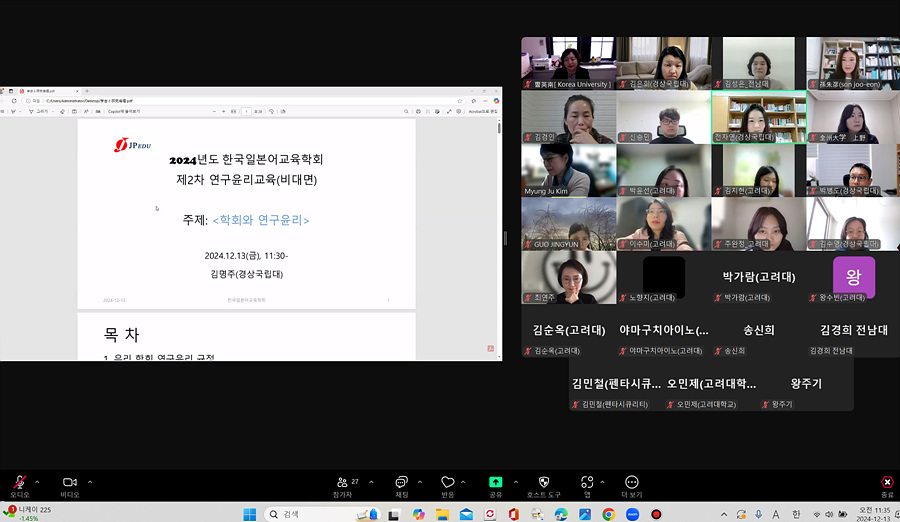Open the 호스트 도구 host tools shield
900x522 pixels.
tap(543, 483)
